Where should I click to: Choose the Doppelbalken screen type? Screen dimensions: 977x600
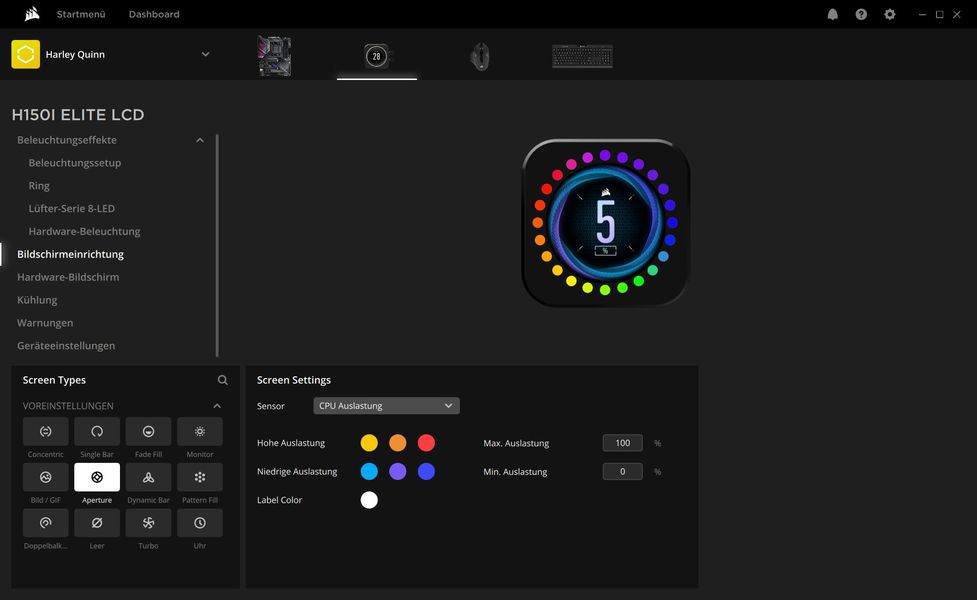(45, 523)
